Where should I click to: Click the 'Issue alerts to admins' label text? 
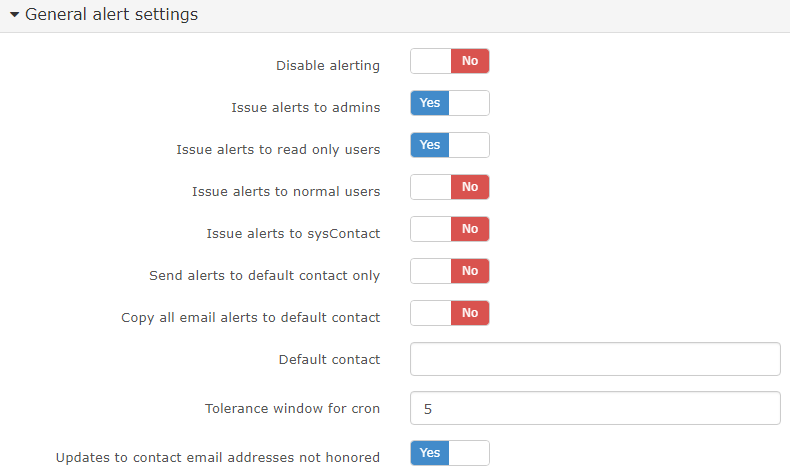[x=305, y=108]
